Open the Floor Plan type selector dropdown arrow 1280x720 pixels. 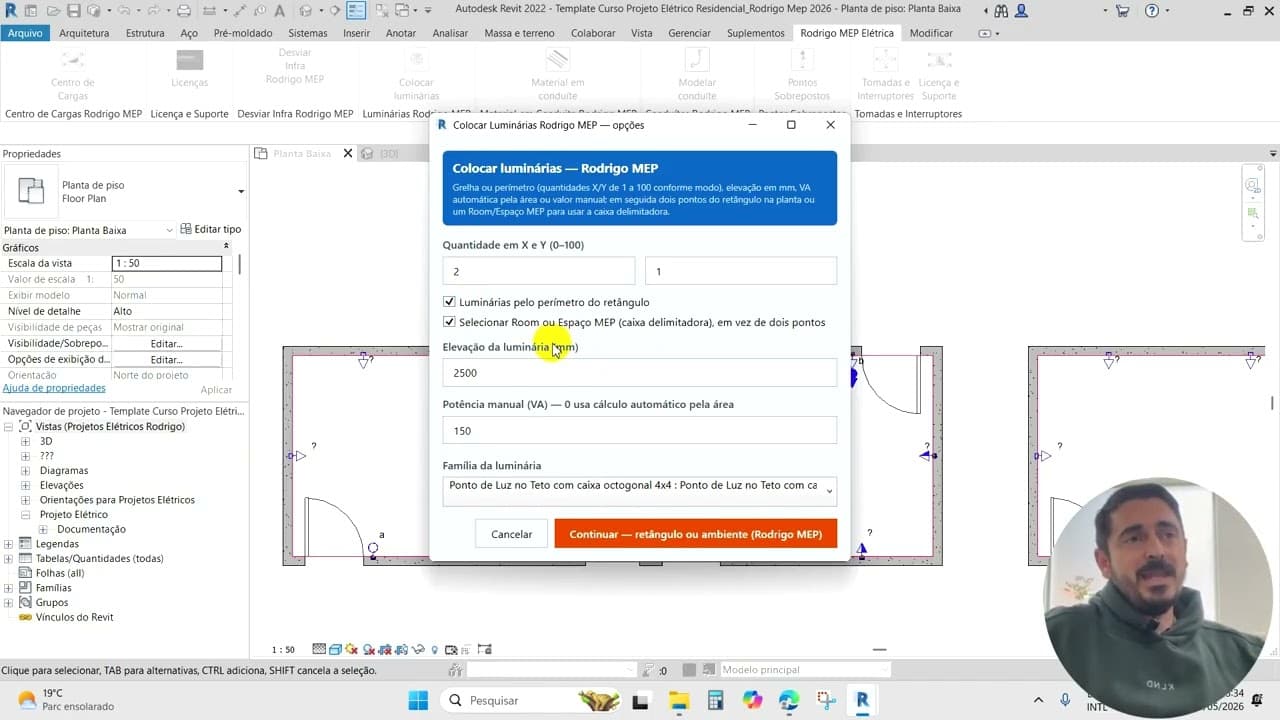[x=241, y=191]
